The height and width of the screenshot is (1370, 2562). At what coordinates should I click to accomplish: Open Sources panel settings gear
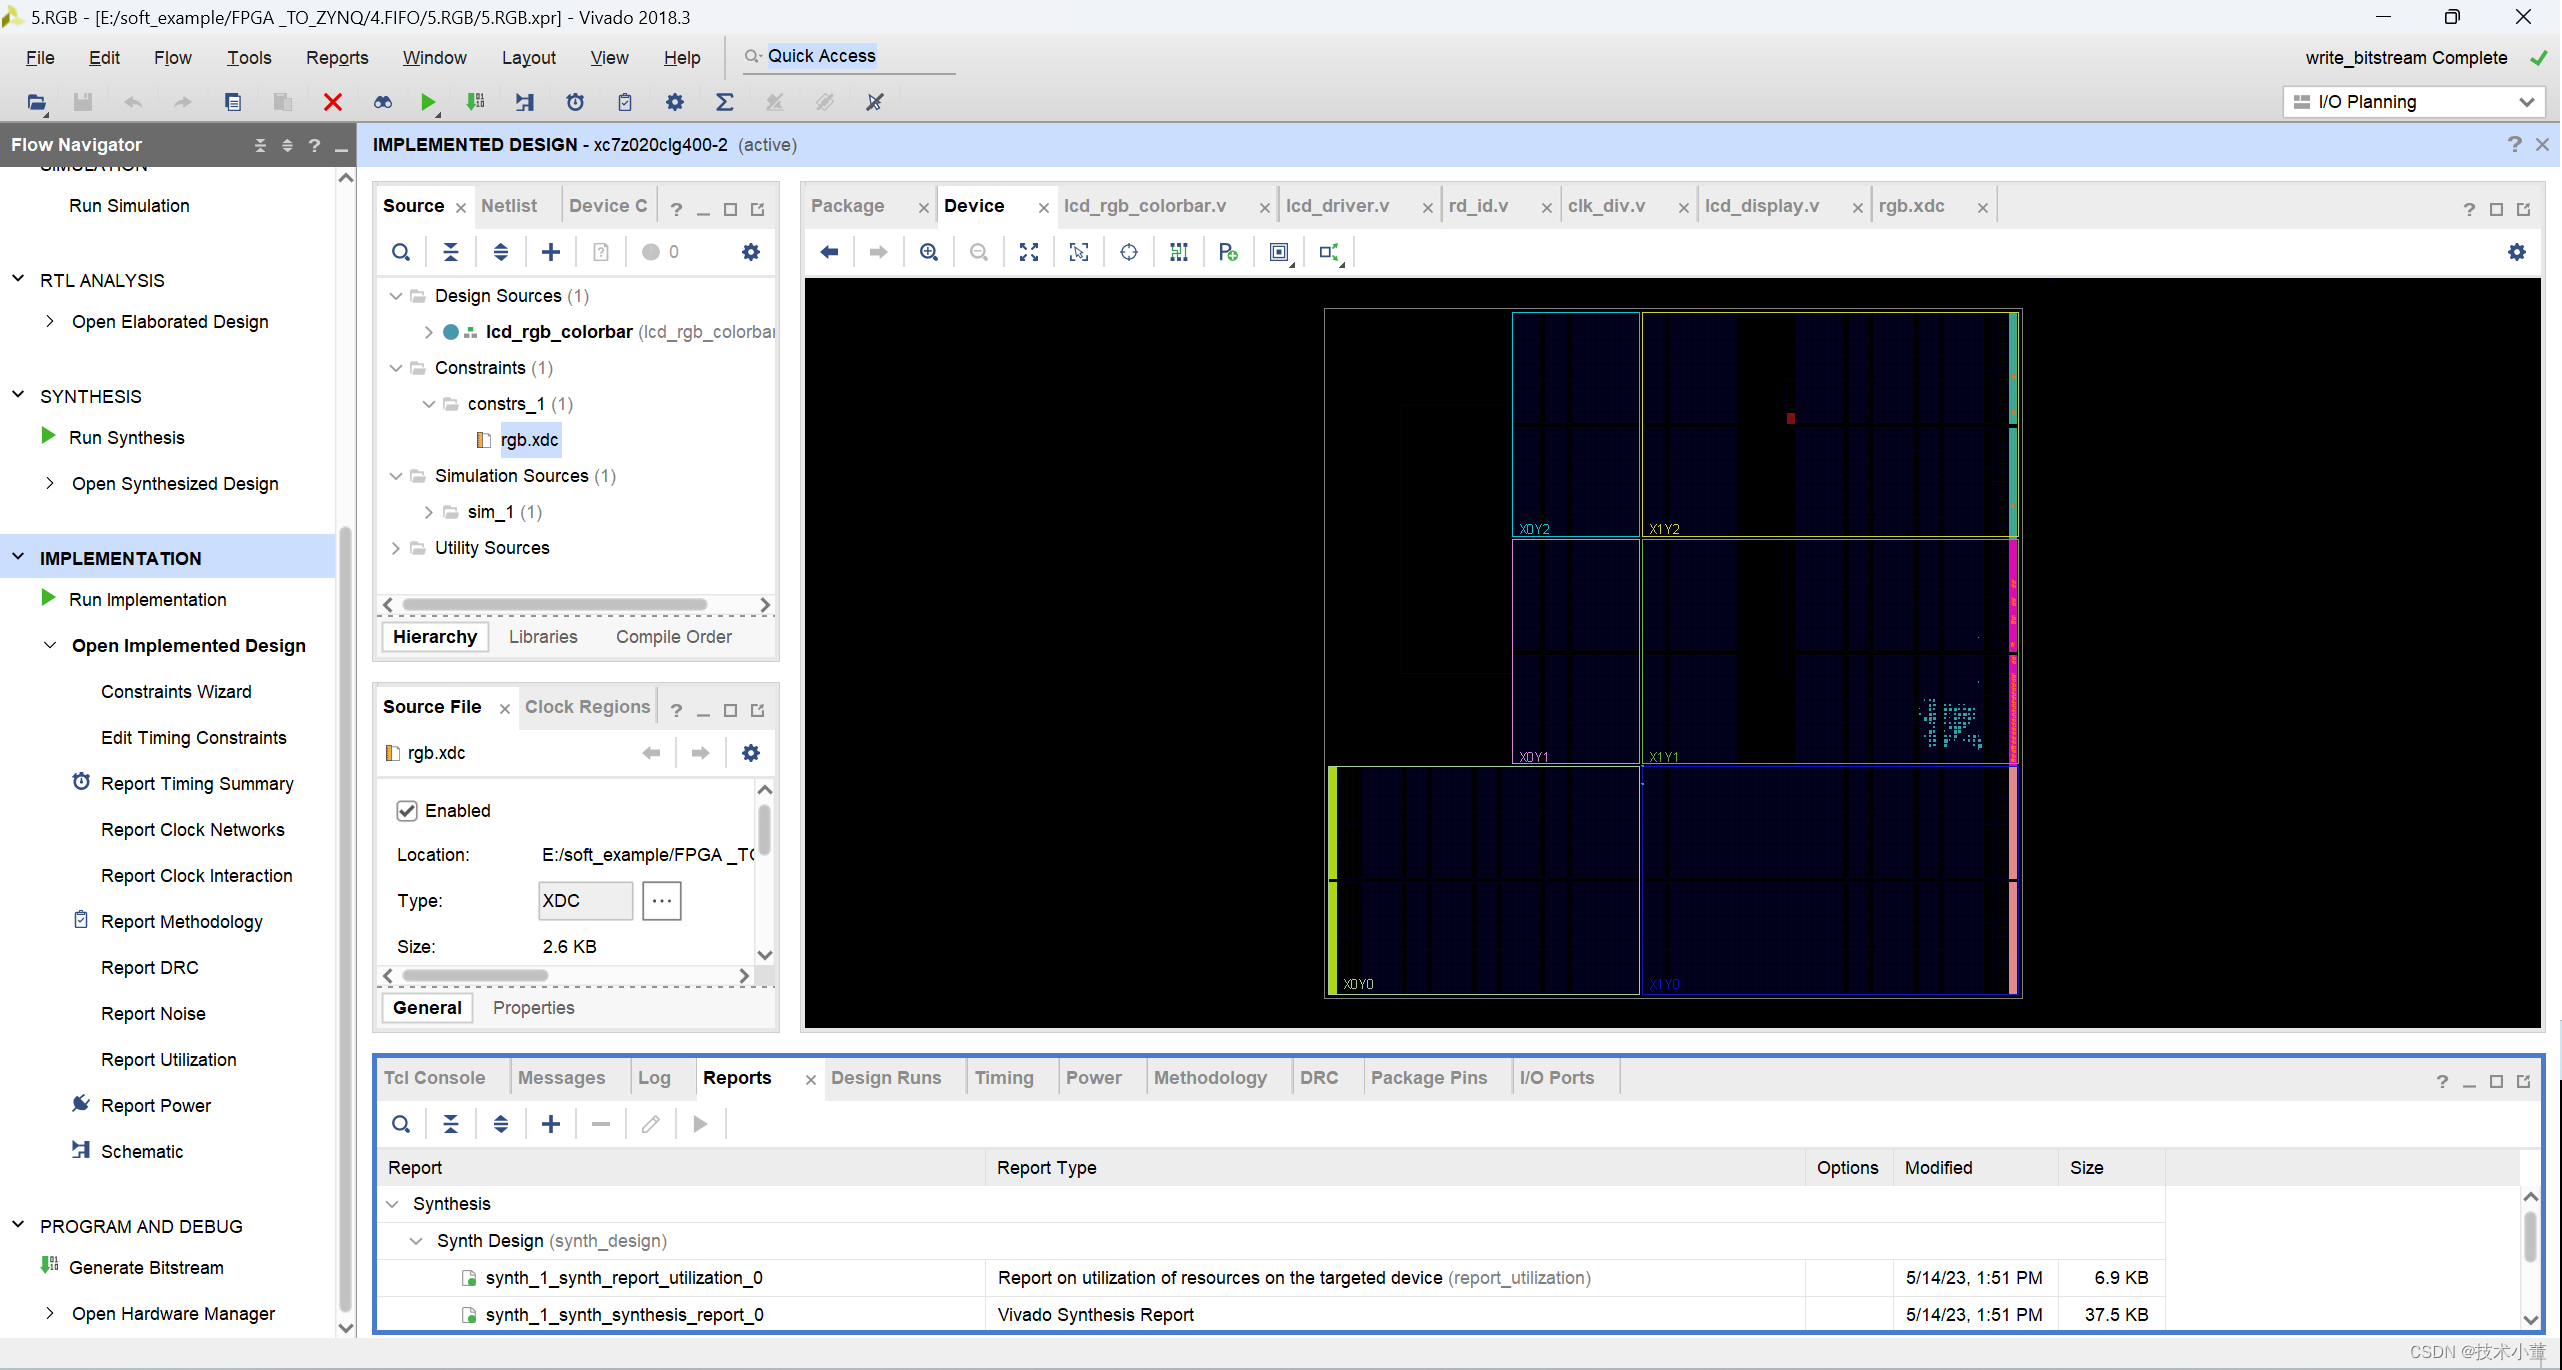coord(751,252)
